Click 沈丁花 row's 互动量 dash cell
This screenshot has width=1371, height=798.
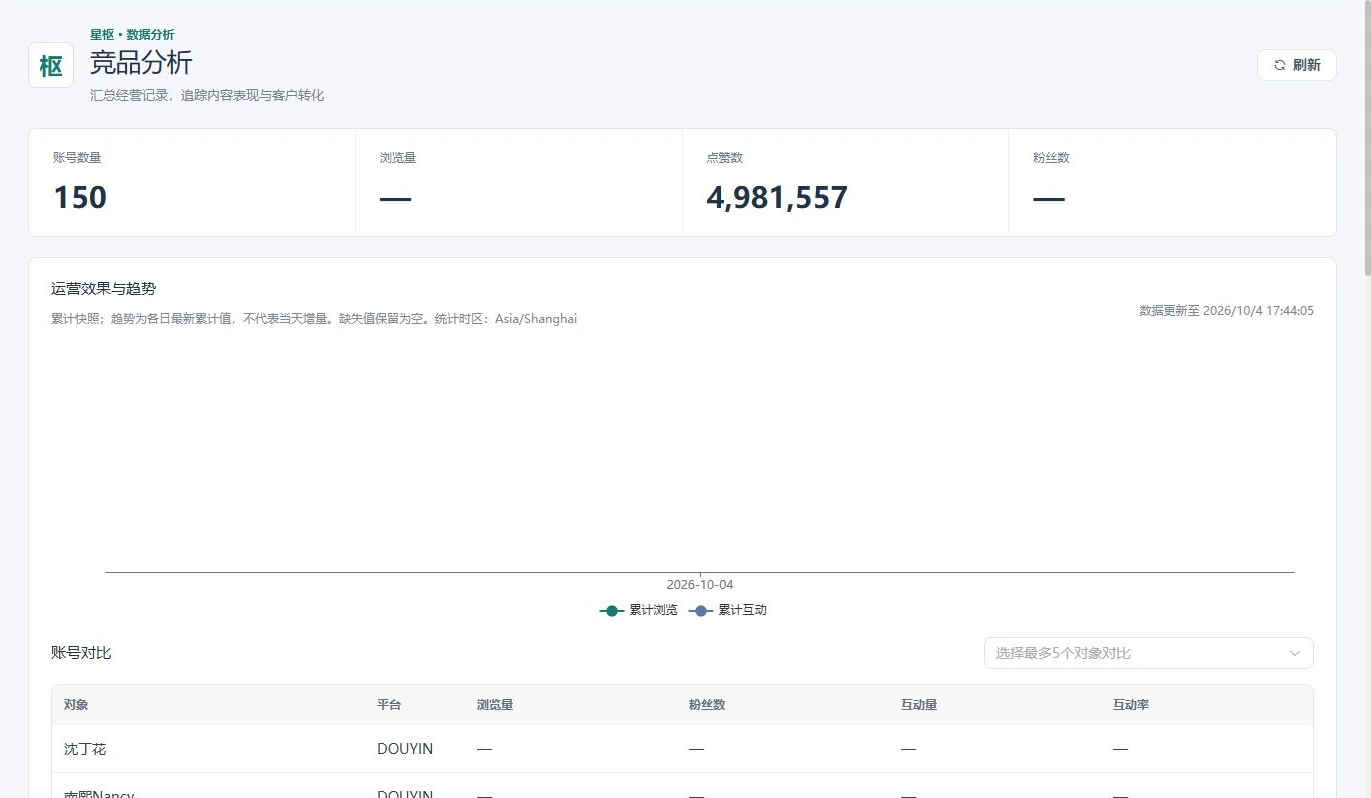(x=908, y=749)
